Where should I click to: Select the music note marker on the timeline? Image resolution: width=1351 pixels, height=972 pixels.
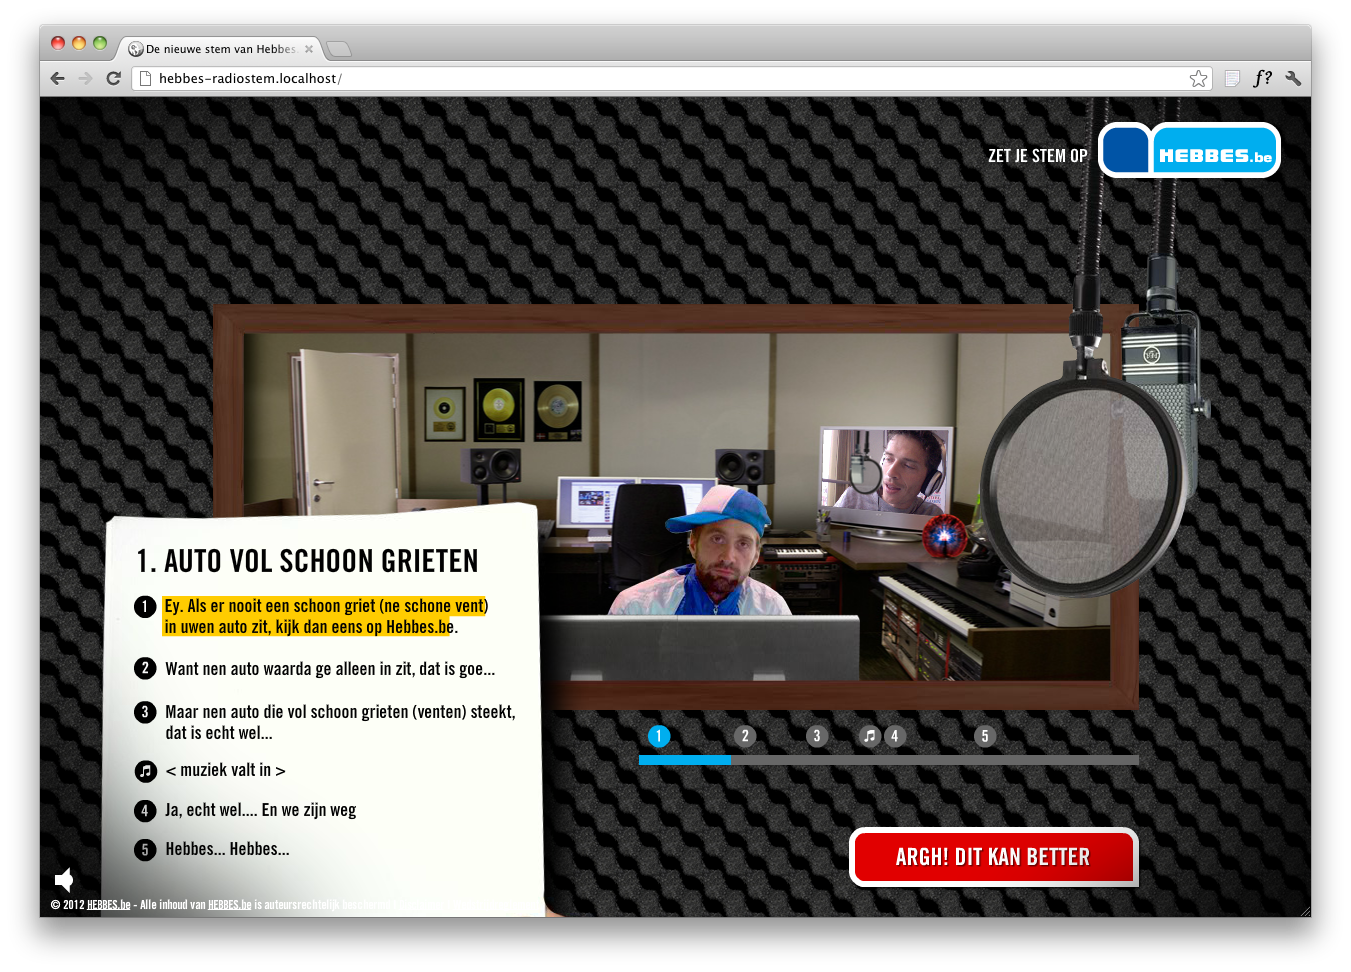(x=870, y=736)
